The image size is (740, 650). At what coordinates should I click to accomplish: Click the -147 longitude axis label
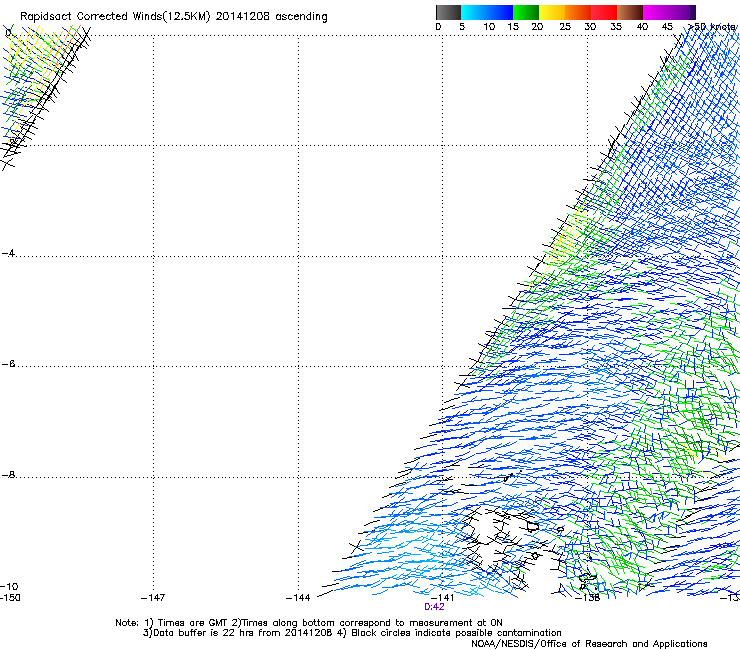(153, 598)
